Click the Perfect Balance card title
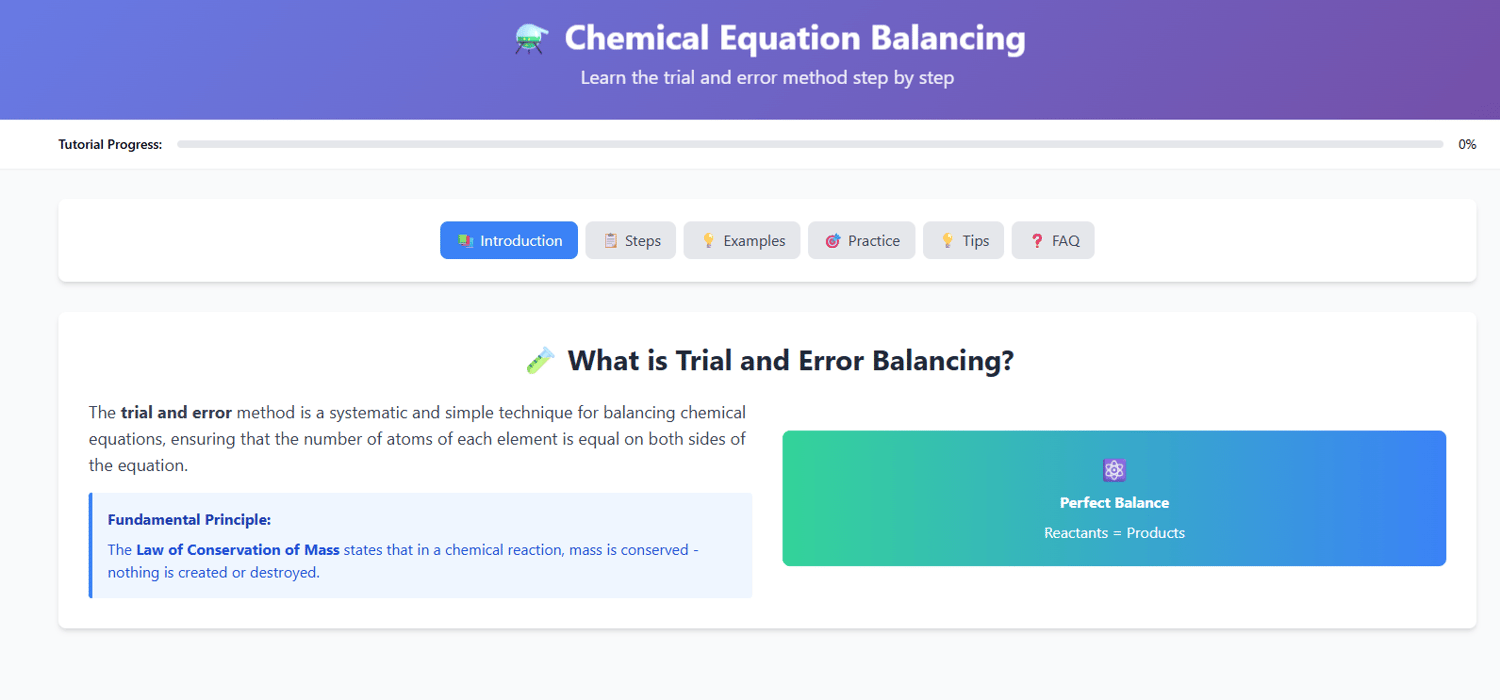Image resolution: width=1500 pixels, height=700 pixels. tap(1114, 503)
